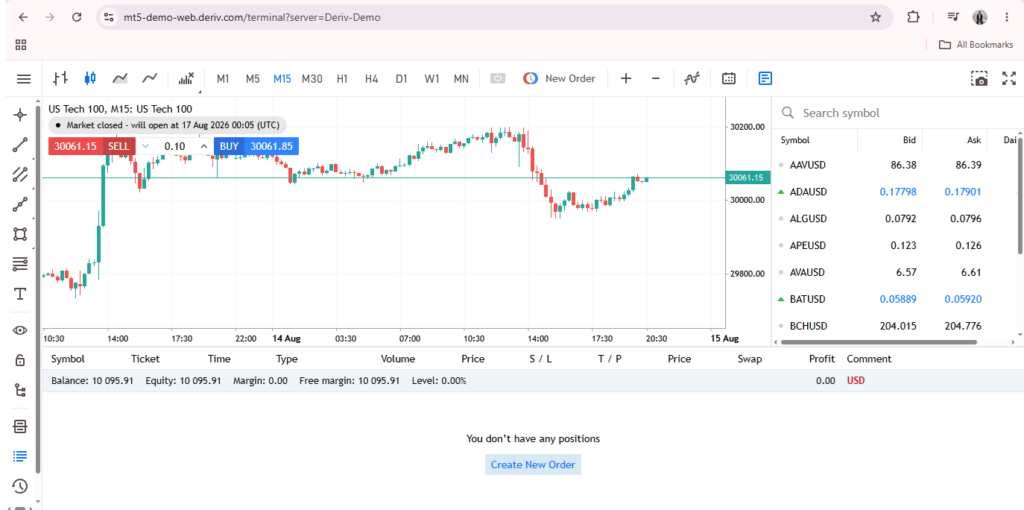Image resolution: width=1024 pixels, height=510 pixels.
Task: Select the H4 timeframe
Action: [x=372, y=78]
